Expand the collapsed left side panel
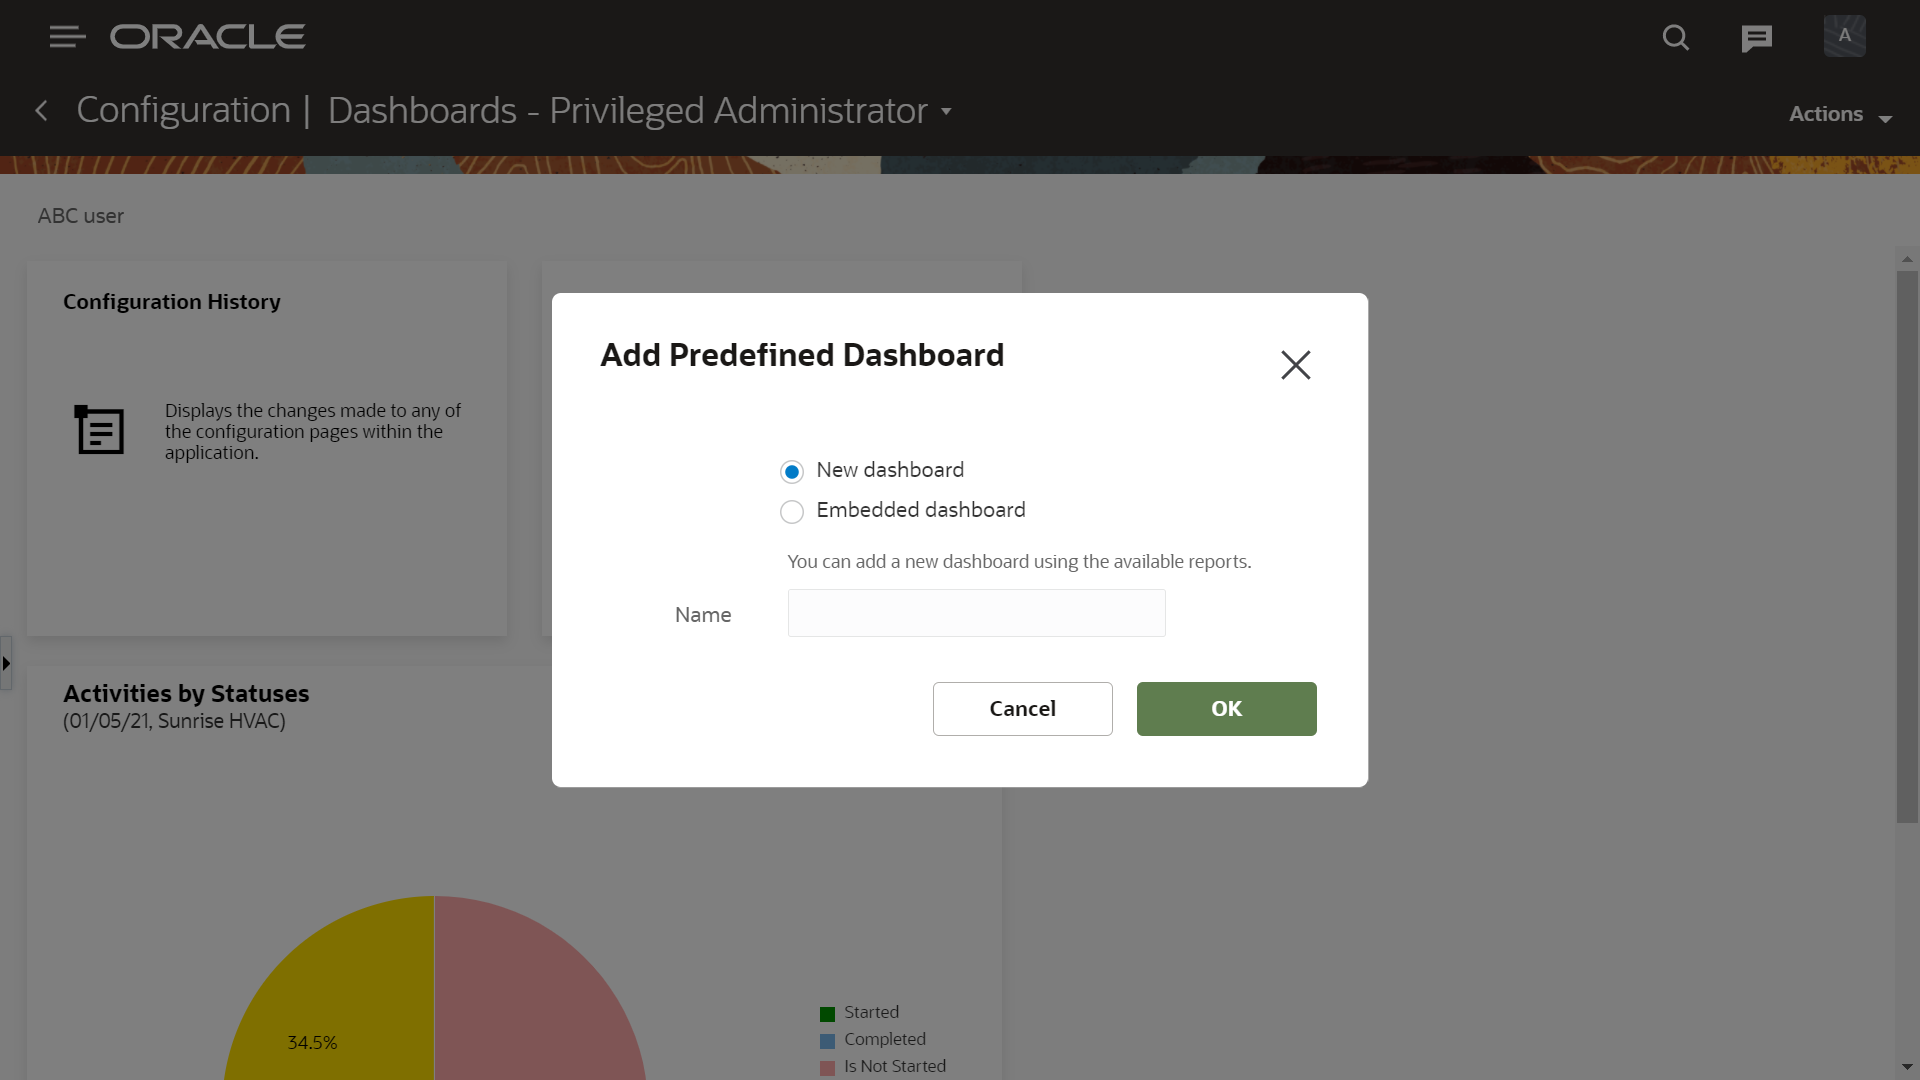The height and width of the screenshot is (1080, 1920). coord(6,663)
